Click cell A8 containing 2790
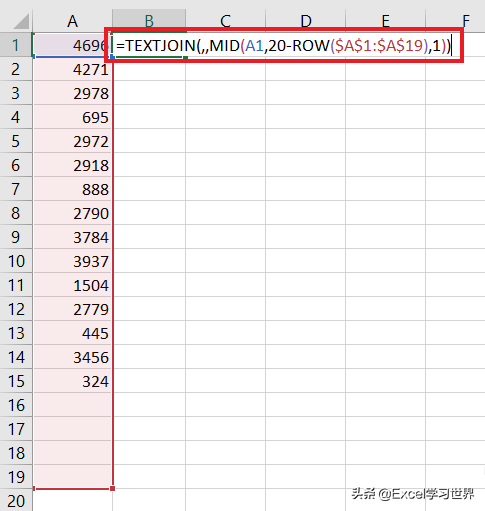The height and width of the screenshot is (511, 485). tap(72, 213)
